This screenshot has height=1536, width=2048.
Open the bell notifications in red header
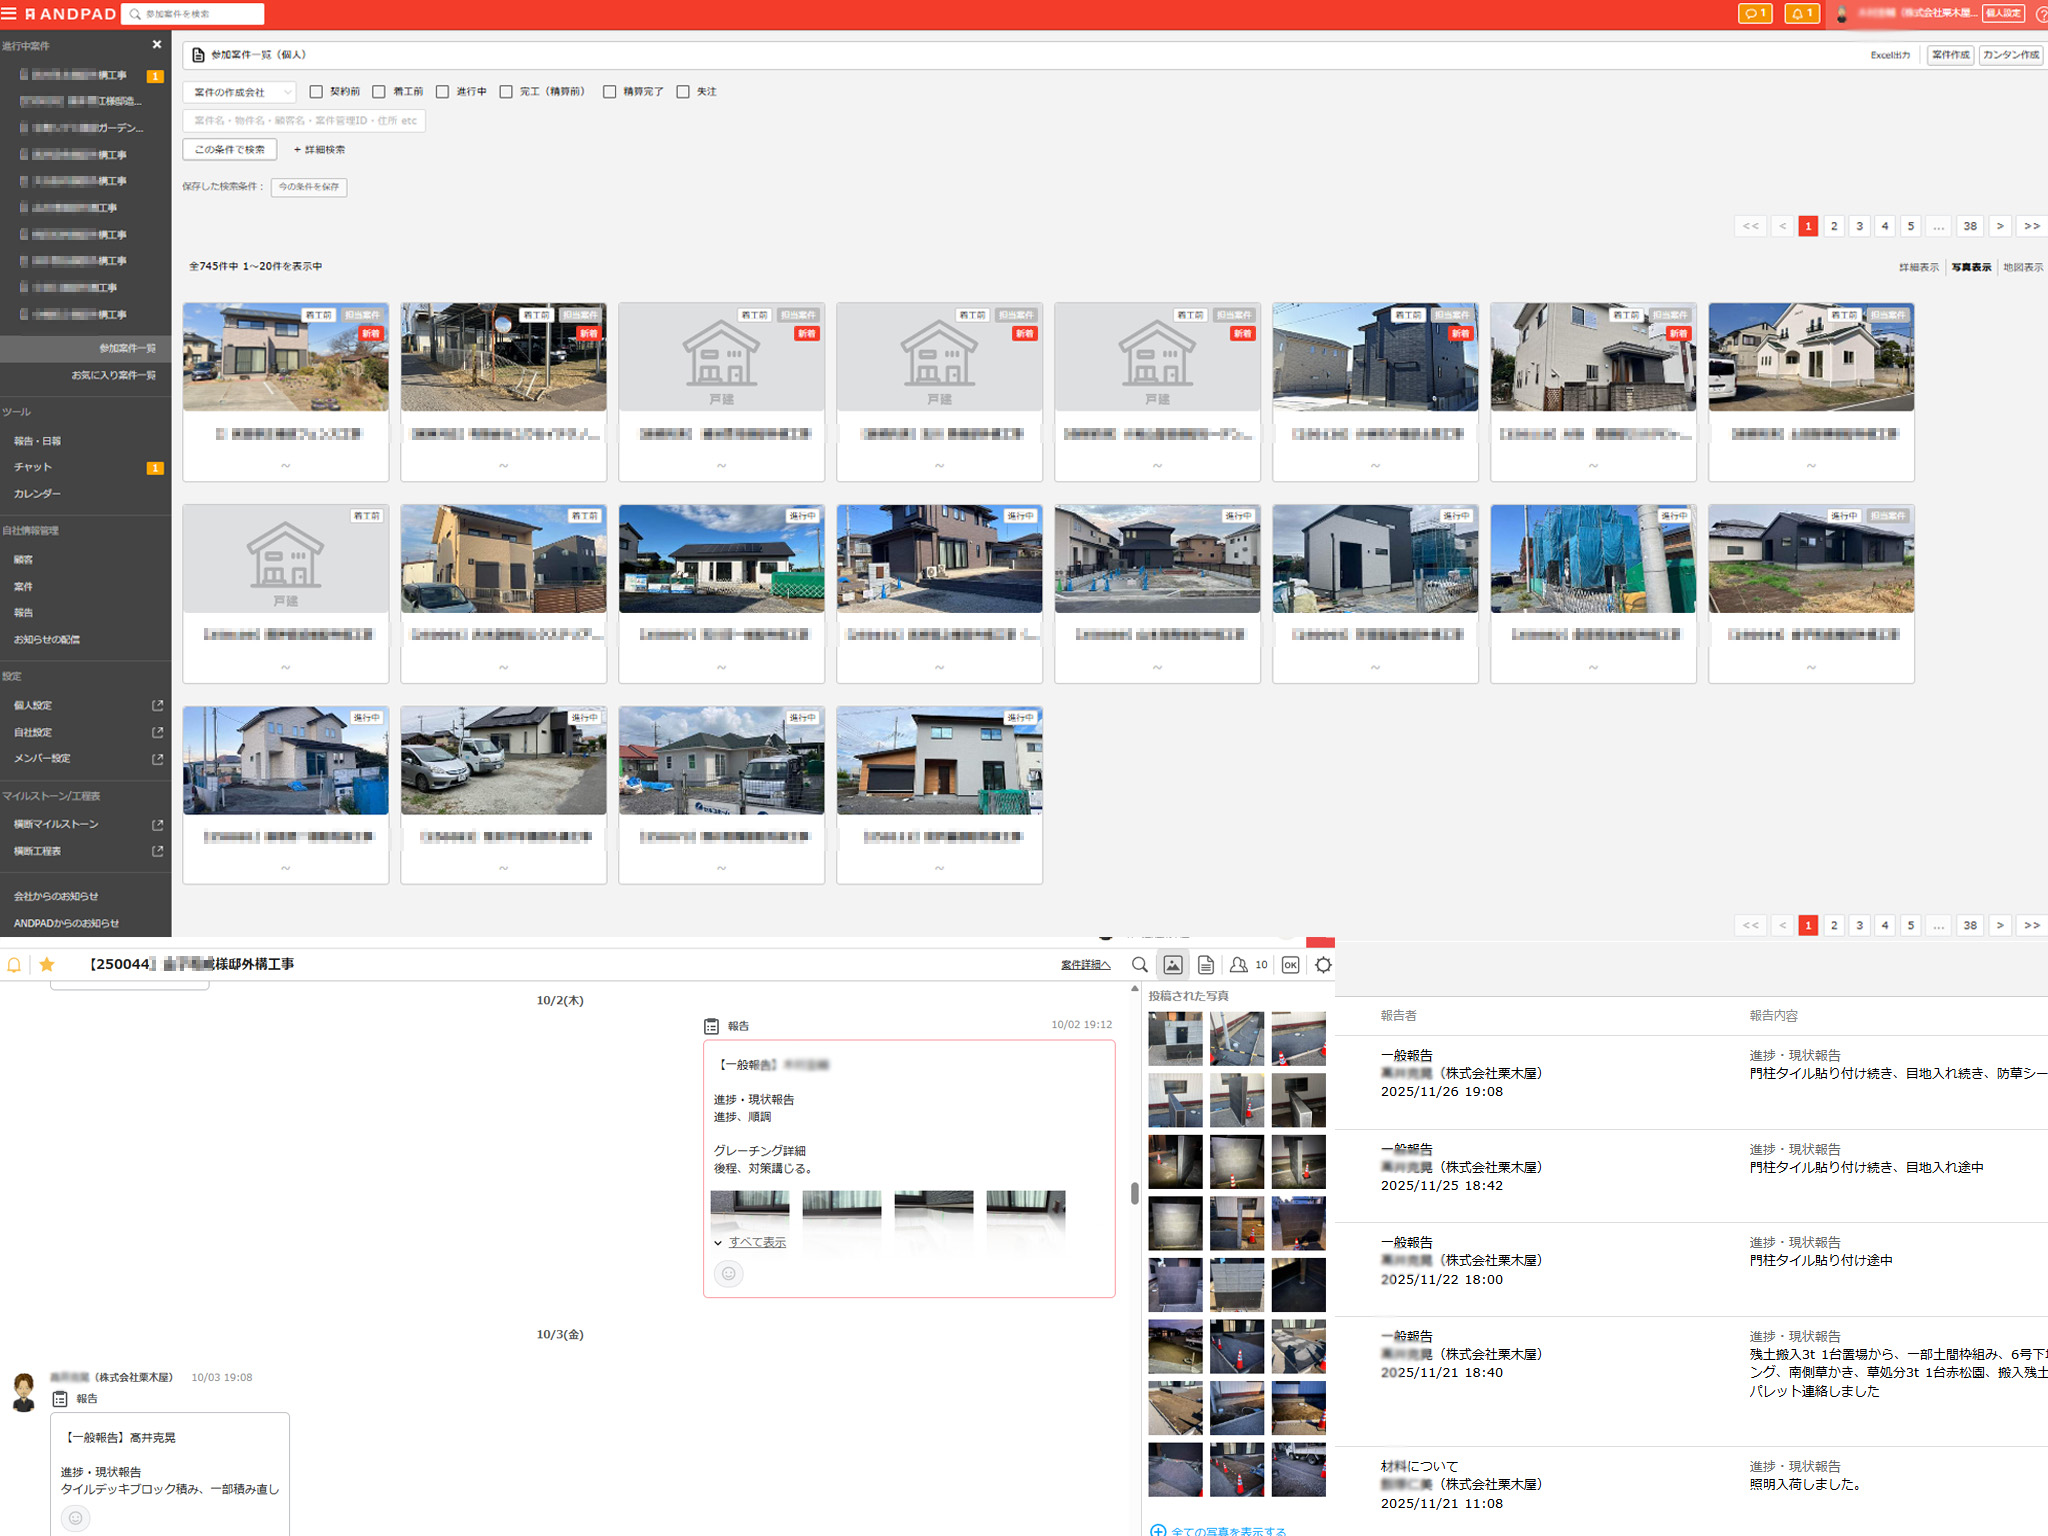[1801, 14]
